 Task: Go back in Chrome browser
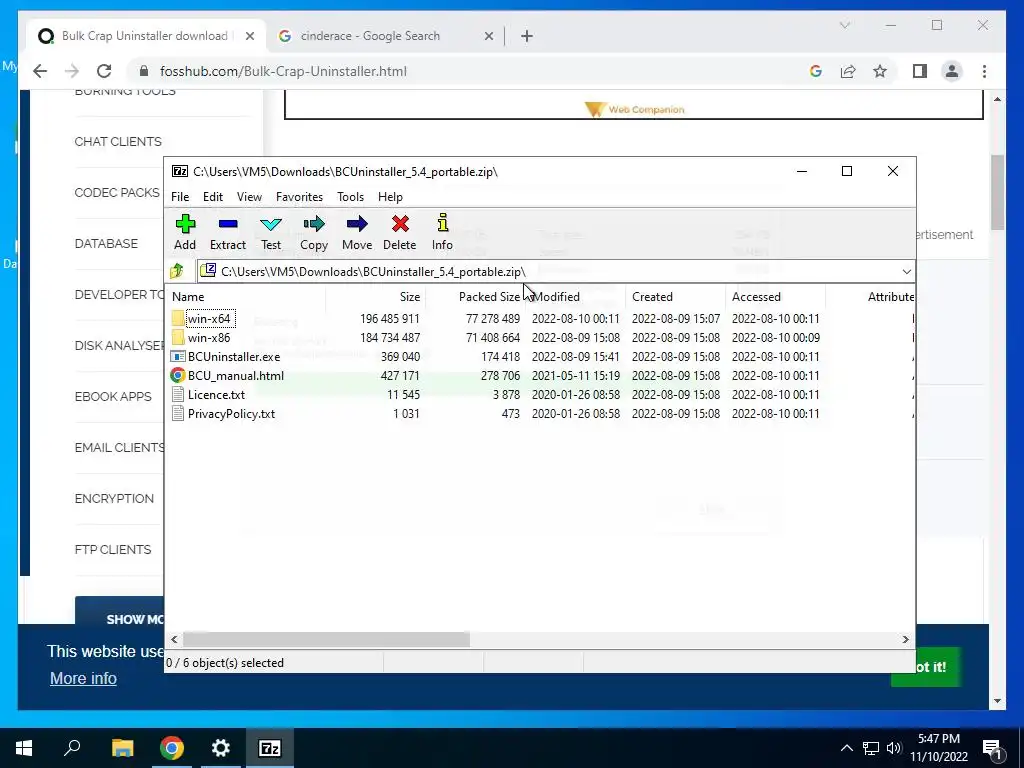pos(40,71)
